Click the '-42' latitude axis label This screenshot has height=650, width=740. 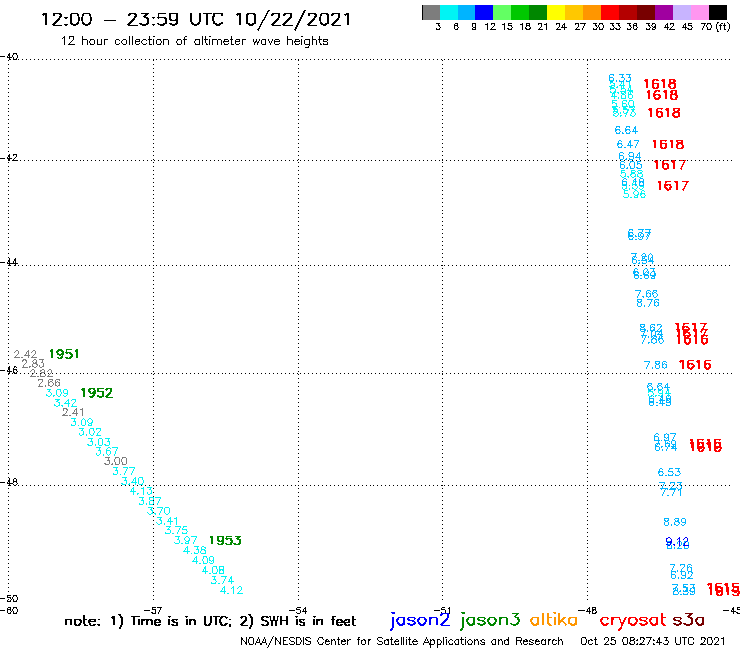click(x=9, y=158)
